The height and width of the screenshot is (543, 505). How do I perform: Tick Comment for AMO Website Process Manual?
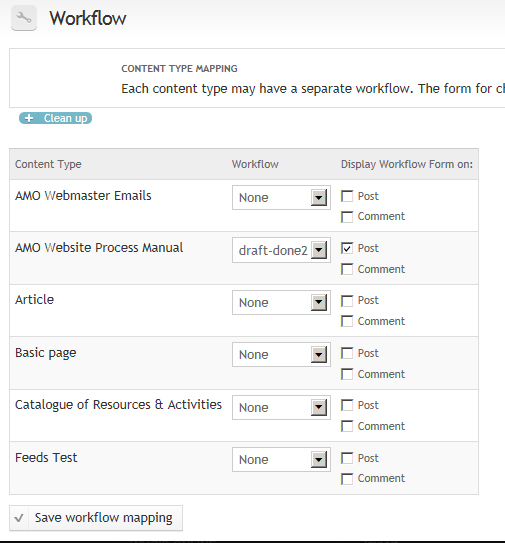pyautogui.click(x=347, y=269)
